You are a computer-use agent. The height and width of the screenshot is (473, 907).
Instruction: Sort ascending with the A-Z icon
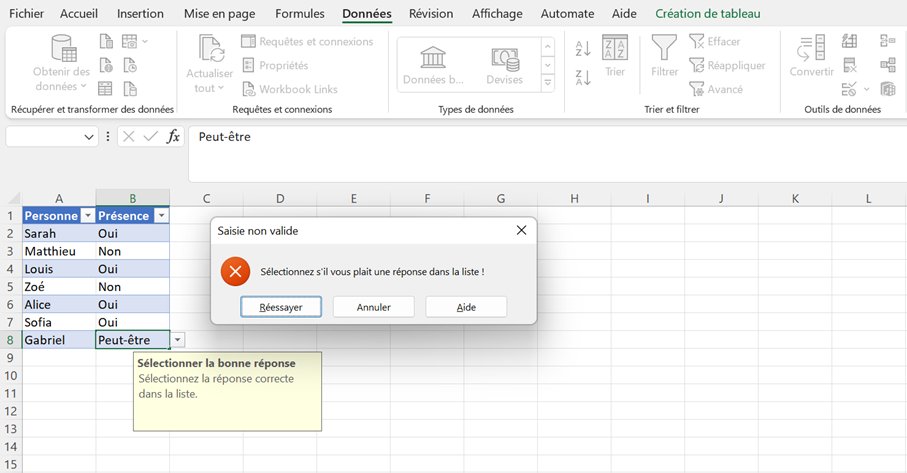pyautogui.click(x=582, y=49)
